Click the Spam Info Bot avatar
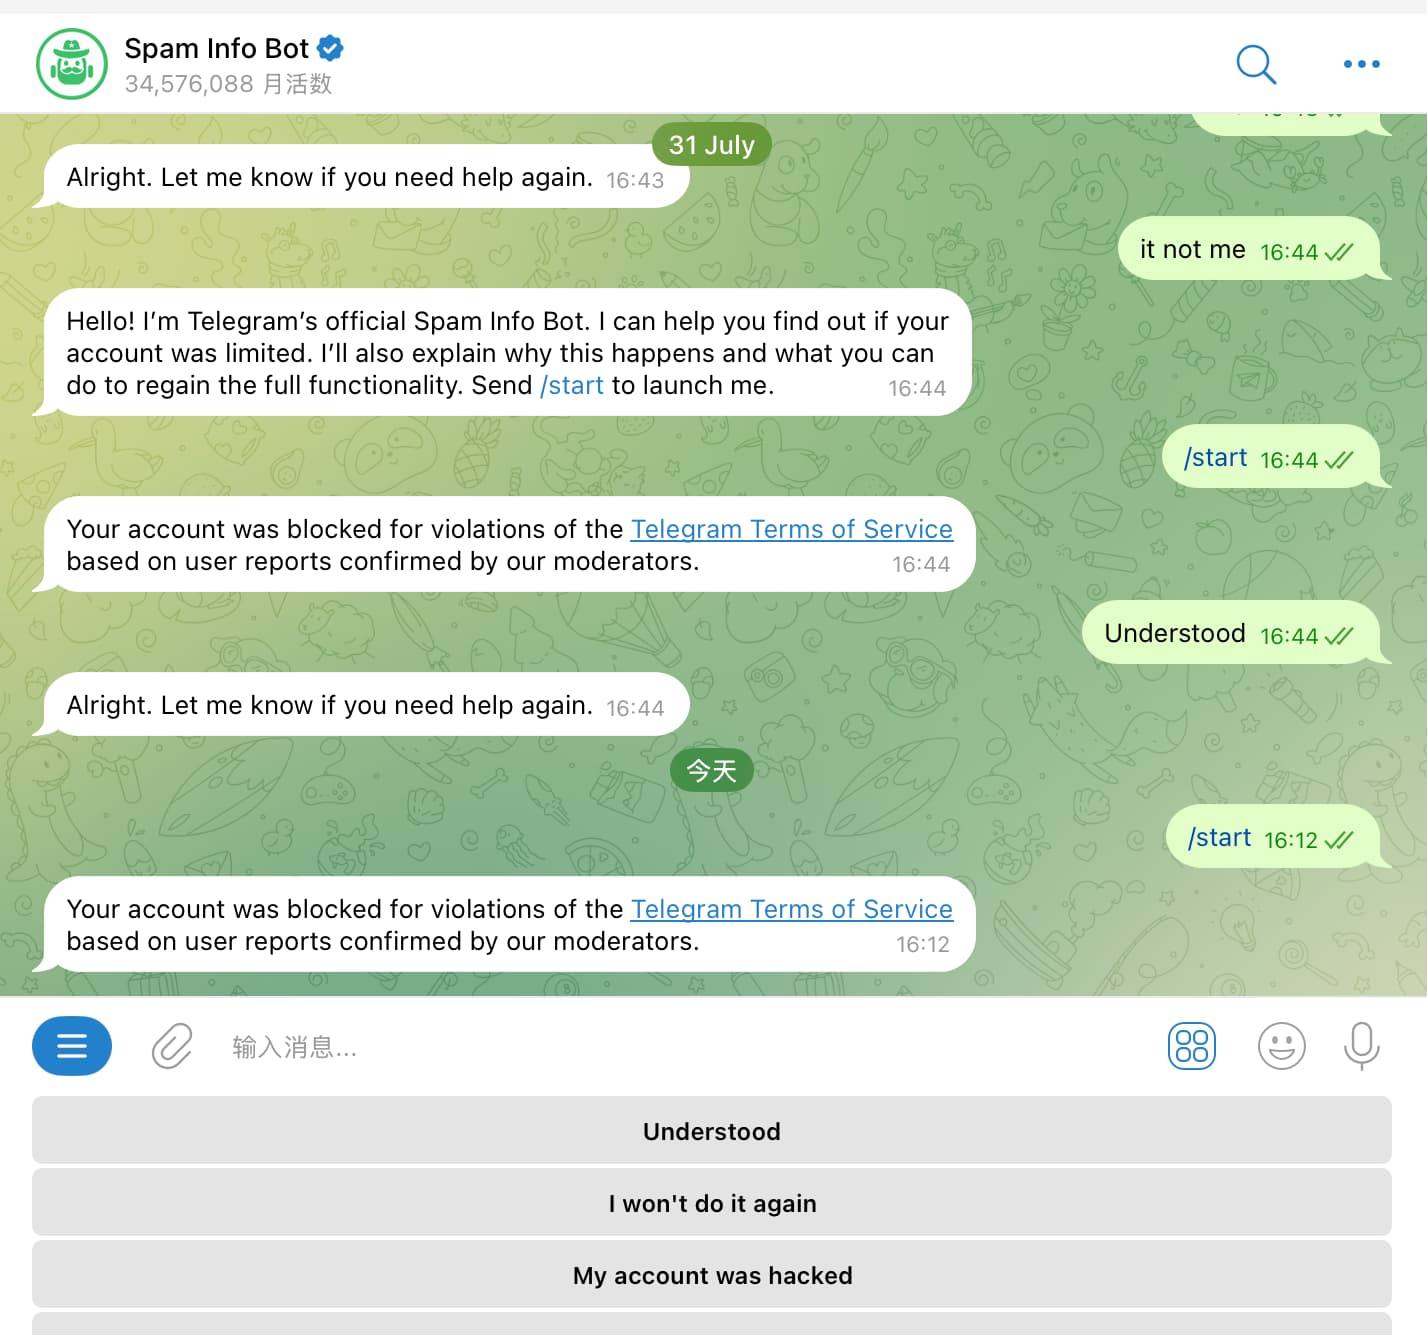1428x1336 pixels. pyautogui.click(x=72, y=64)
